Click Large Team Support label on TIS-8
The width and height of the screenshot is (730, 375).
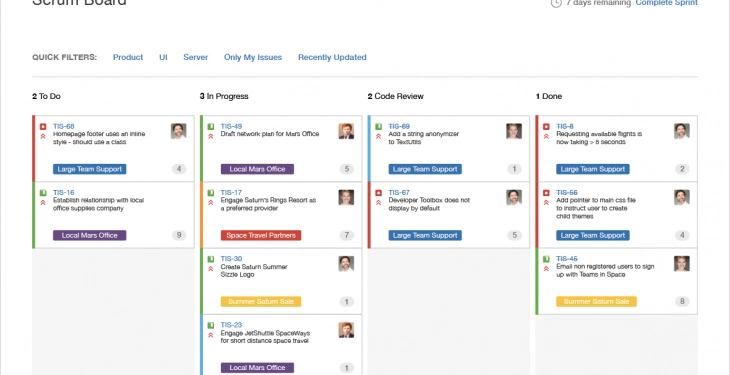[x=593, y=169]
